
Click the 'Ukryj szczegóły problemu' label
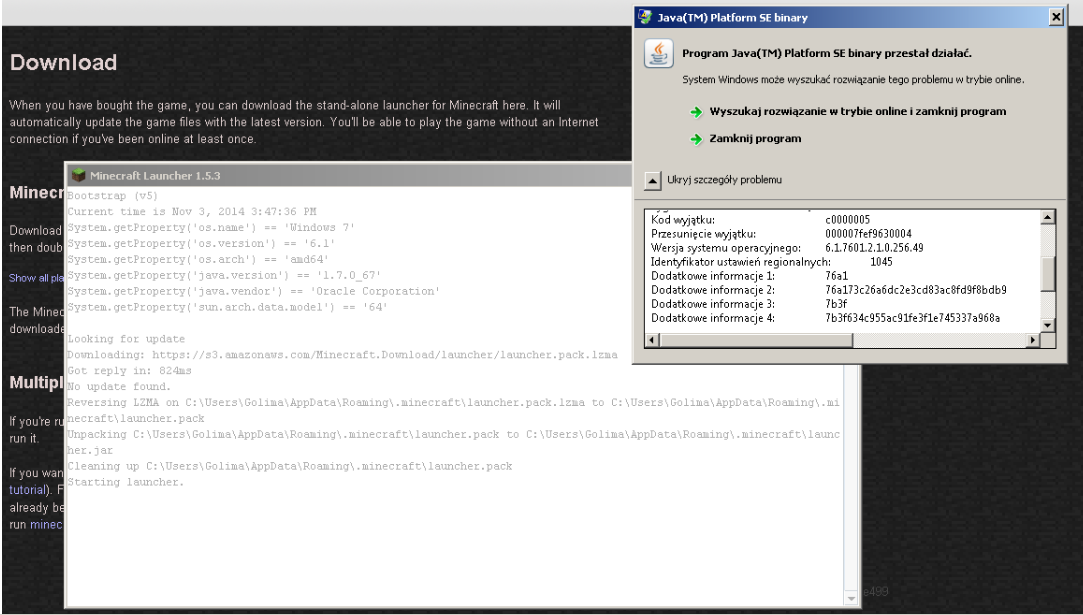click(x=725, y=180)
